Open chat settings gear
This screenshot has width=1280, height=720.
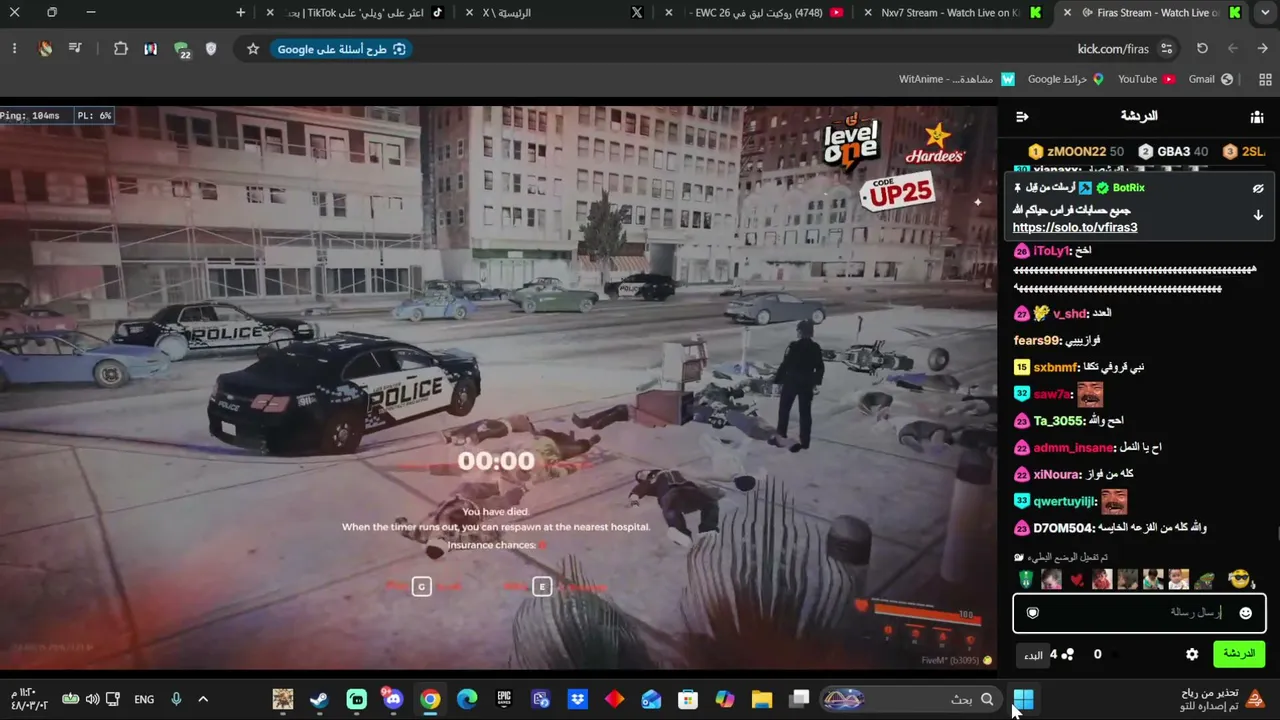click(x=1192, y=654)
